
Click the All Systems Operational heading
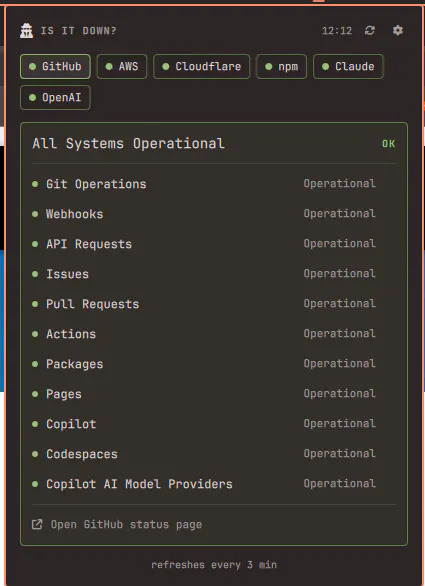[x=128, y=144]
